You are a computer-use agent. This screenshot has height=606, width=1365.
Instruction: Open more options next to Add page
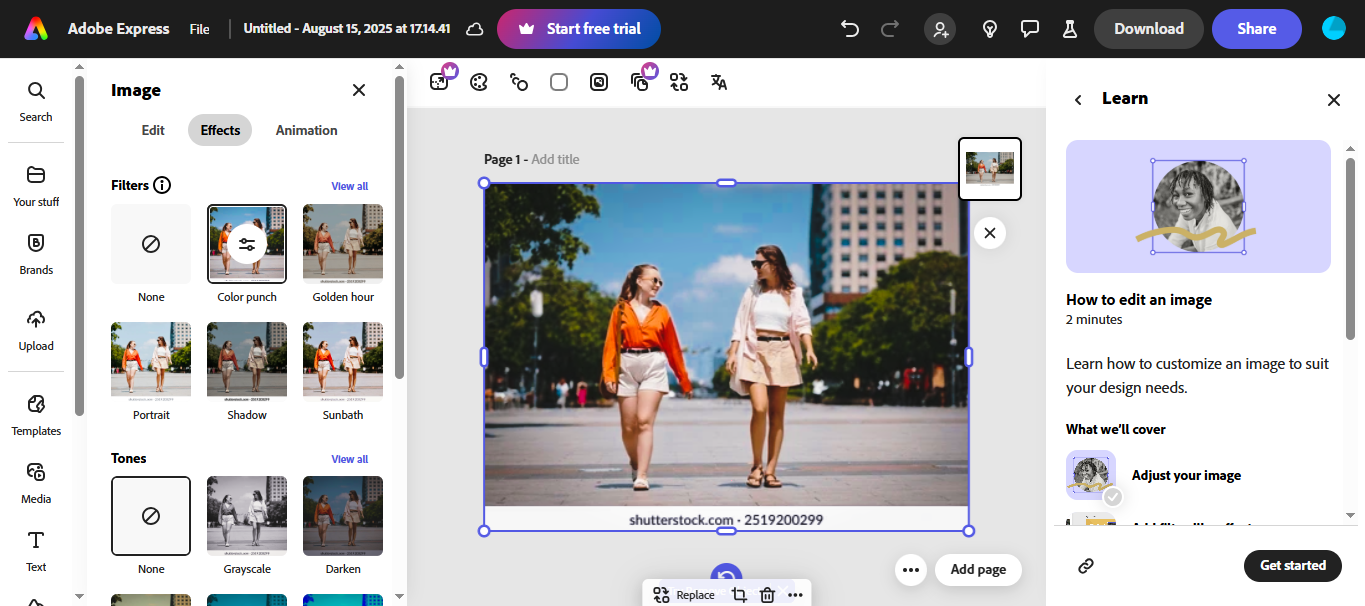pos(910,569)
